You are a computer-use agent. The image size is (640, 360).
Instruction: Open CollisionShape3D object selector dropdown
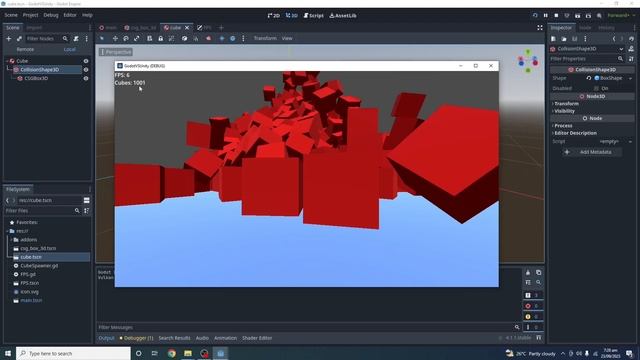(621, 49)
